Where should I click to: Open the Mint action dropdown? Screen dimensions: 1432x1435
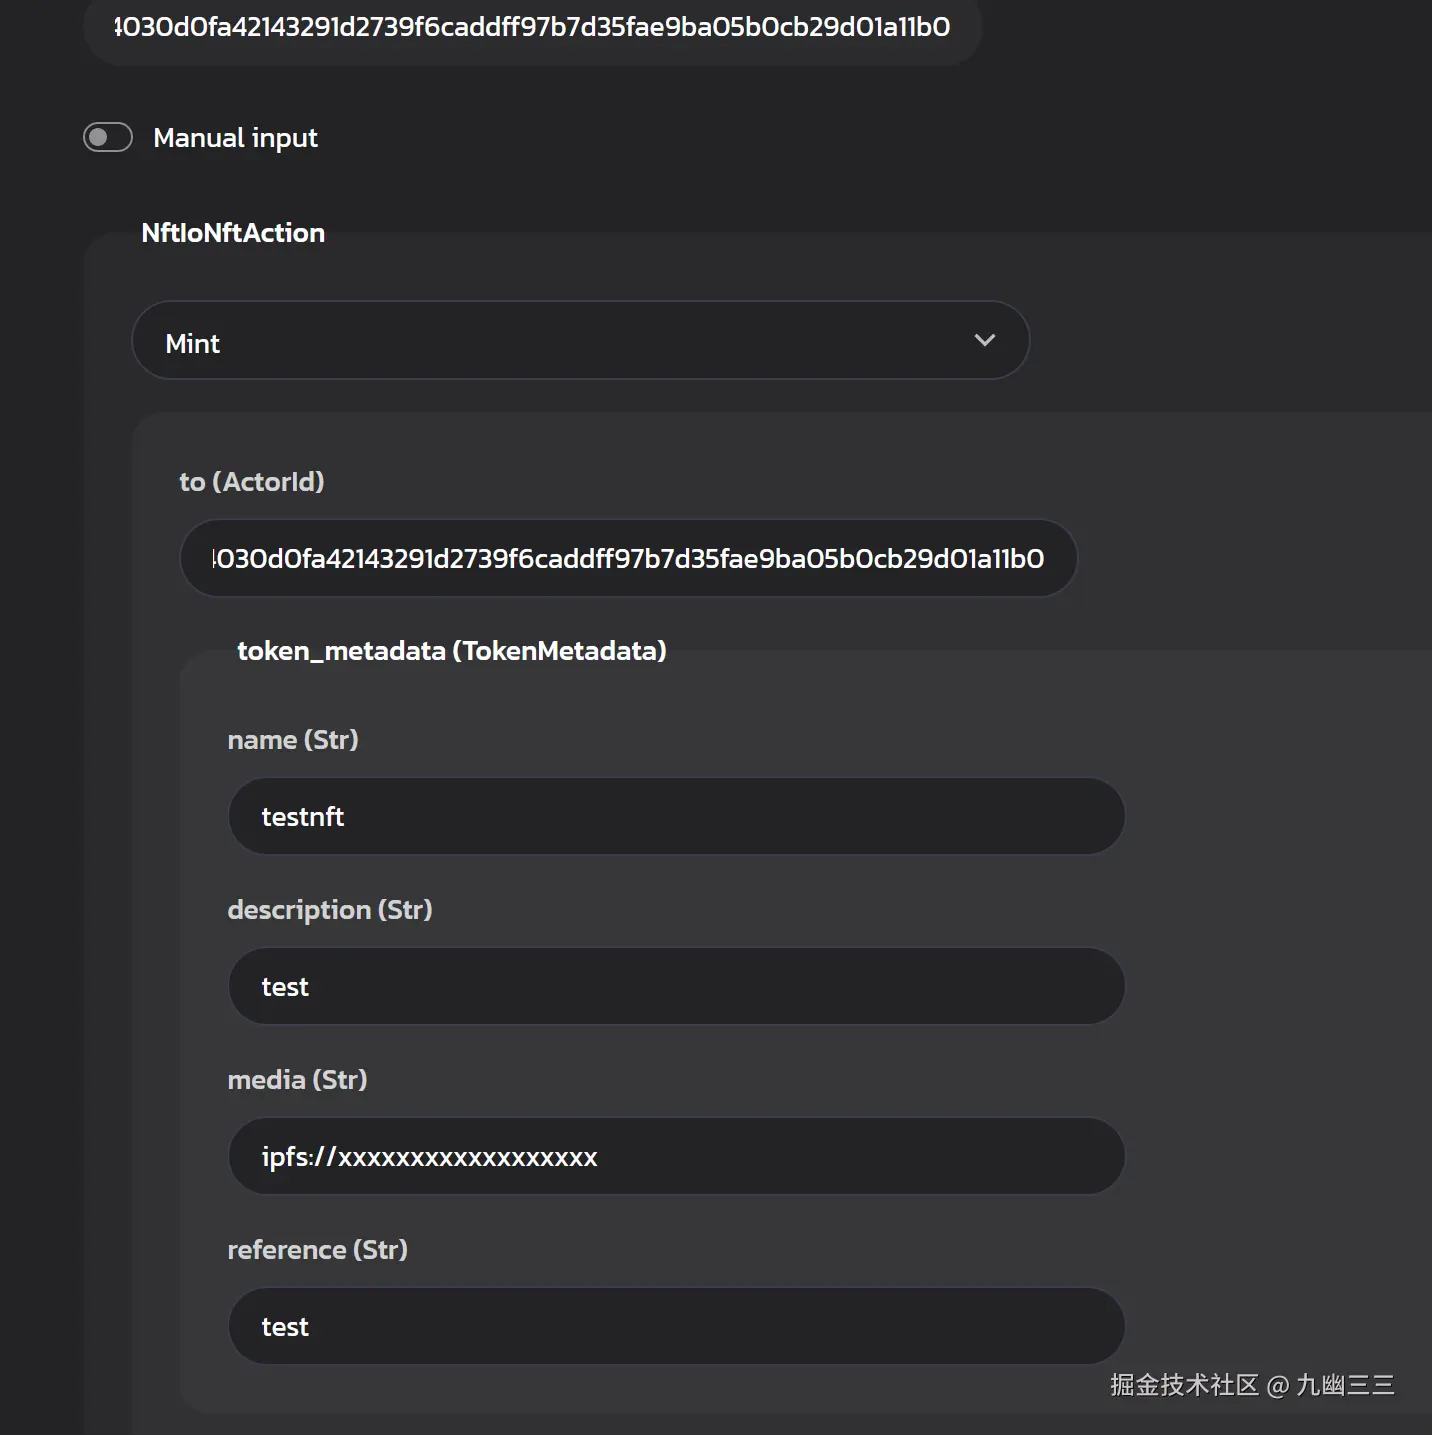coord(580,341)
